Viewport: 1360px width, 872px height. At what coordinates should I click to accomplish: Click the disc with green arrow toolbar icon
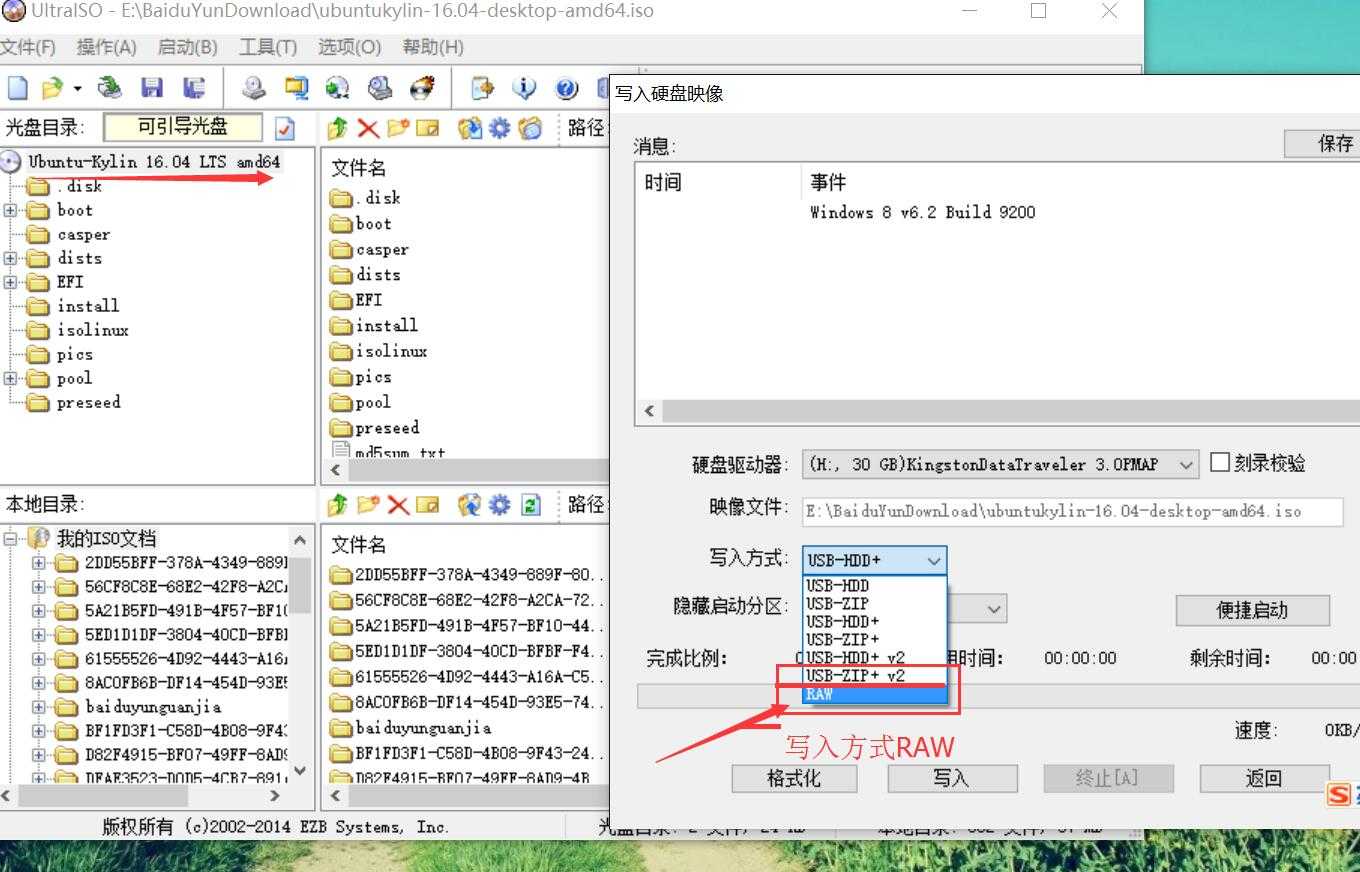(338, 88)
